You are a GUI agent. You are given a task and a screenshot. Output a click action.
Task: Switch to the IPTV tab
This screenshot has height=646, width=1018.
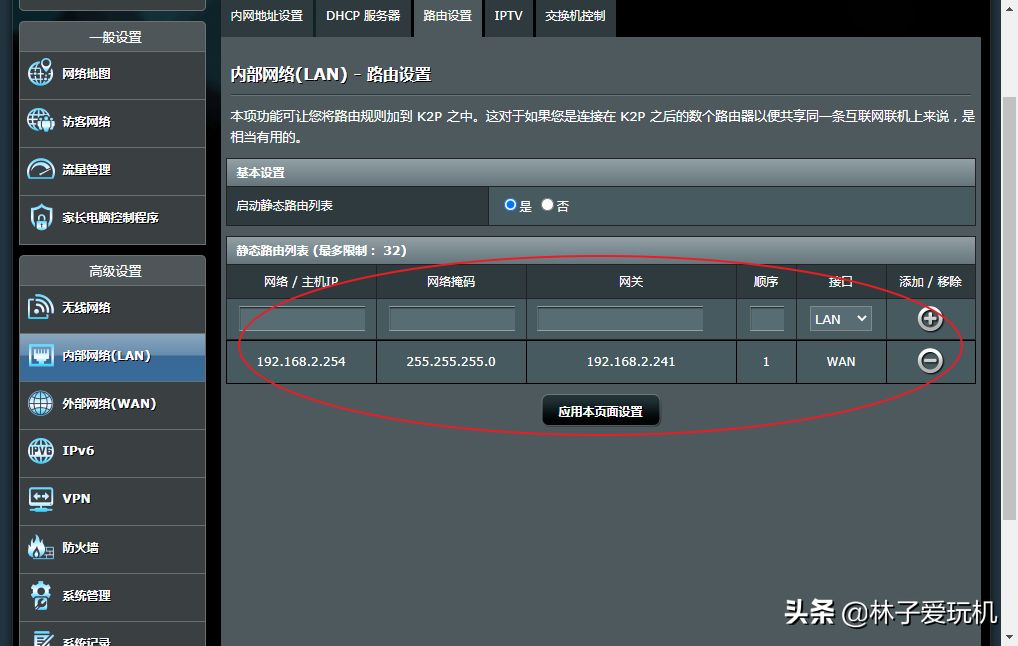[x=508, y=16]
